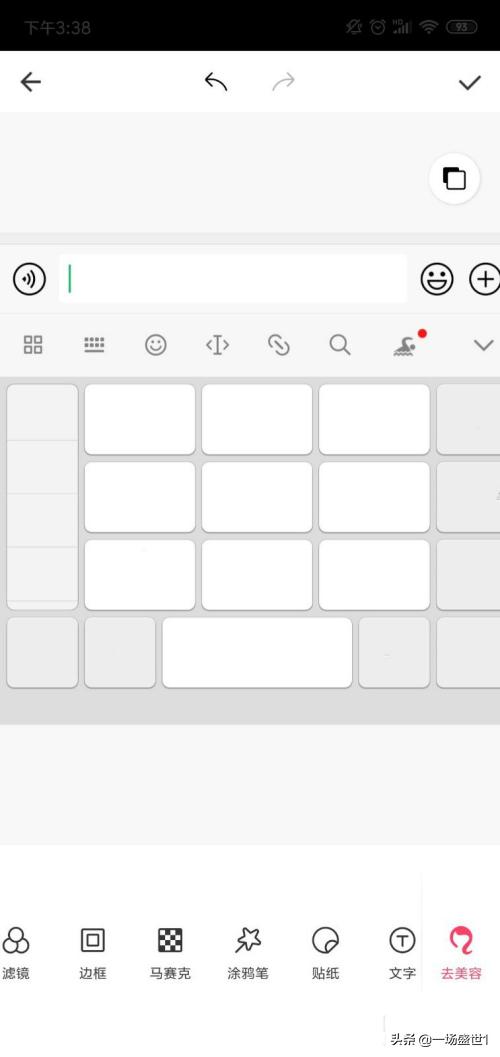This screenshot has width=500, height=1057.
Task: Collapse the keyboard with down chevron
Action: pos(484,345)
